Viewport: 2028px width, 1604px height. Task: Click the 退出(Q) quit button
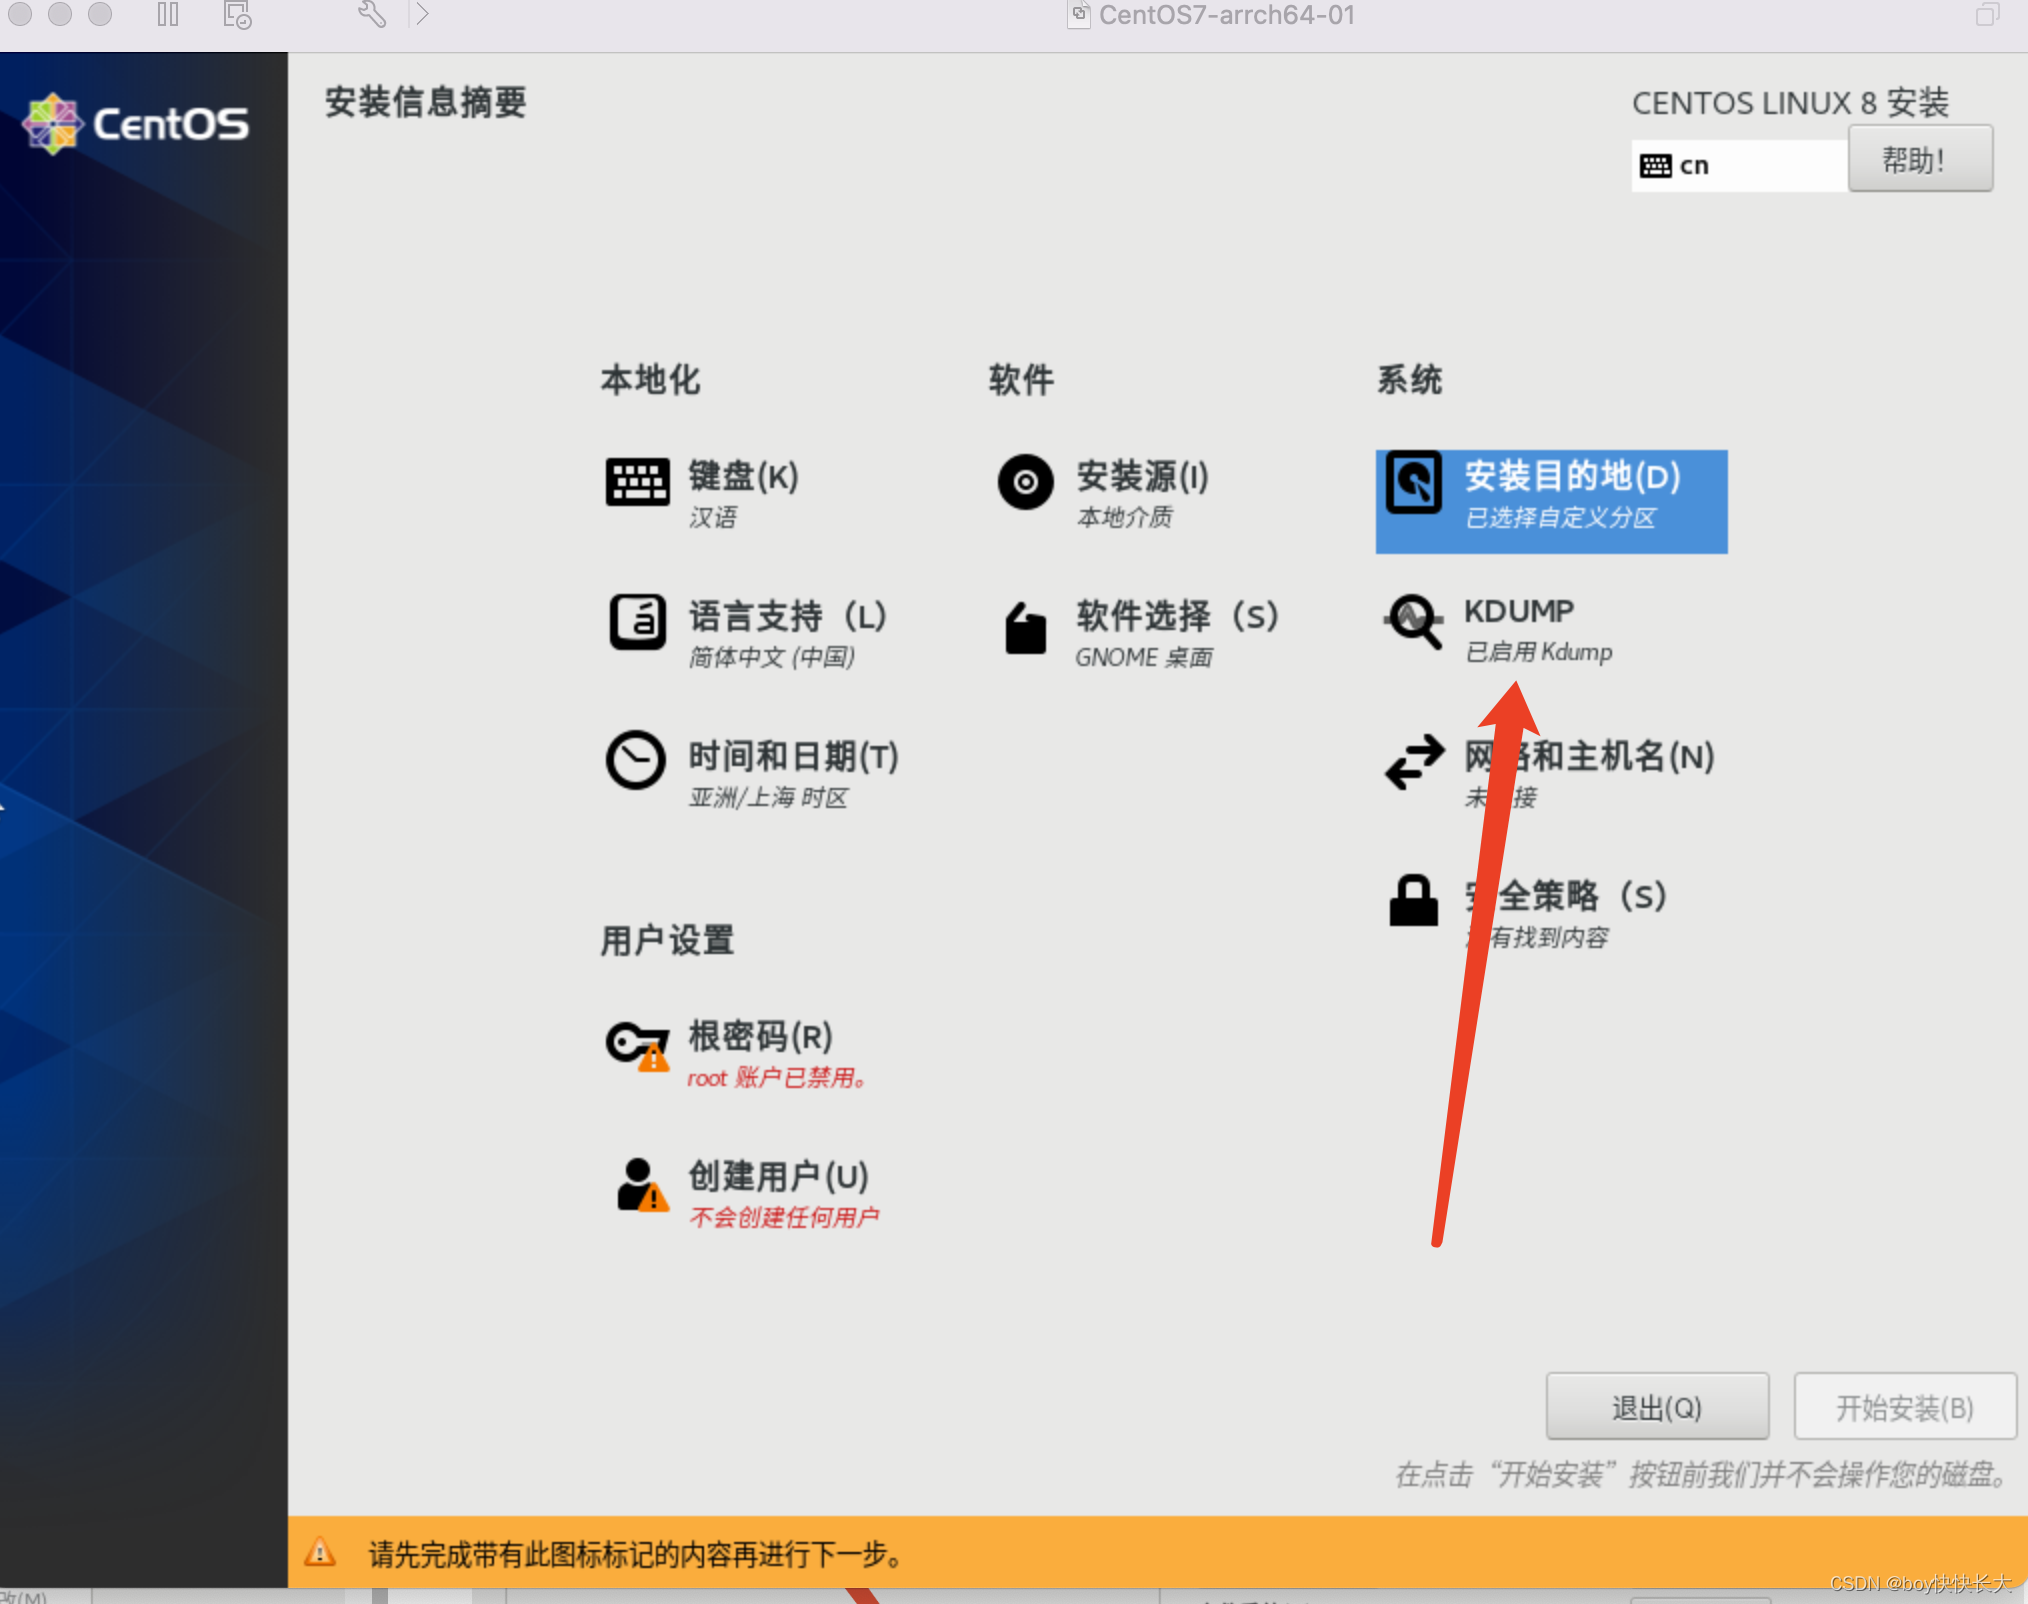pos(1657,1407)
